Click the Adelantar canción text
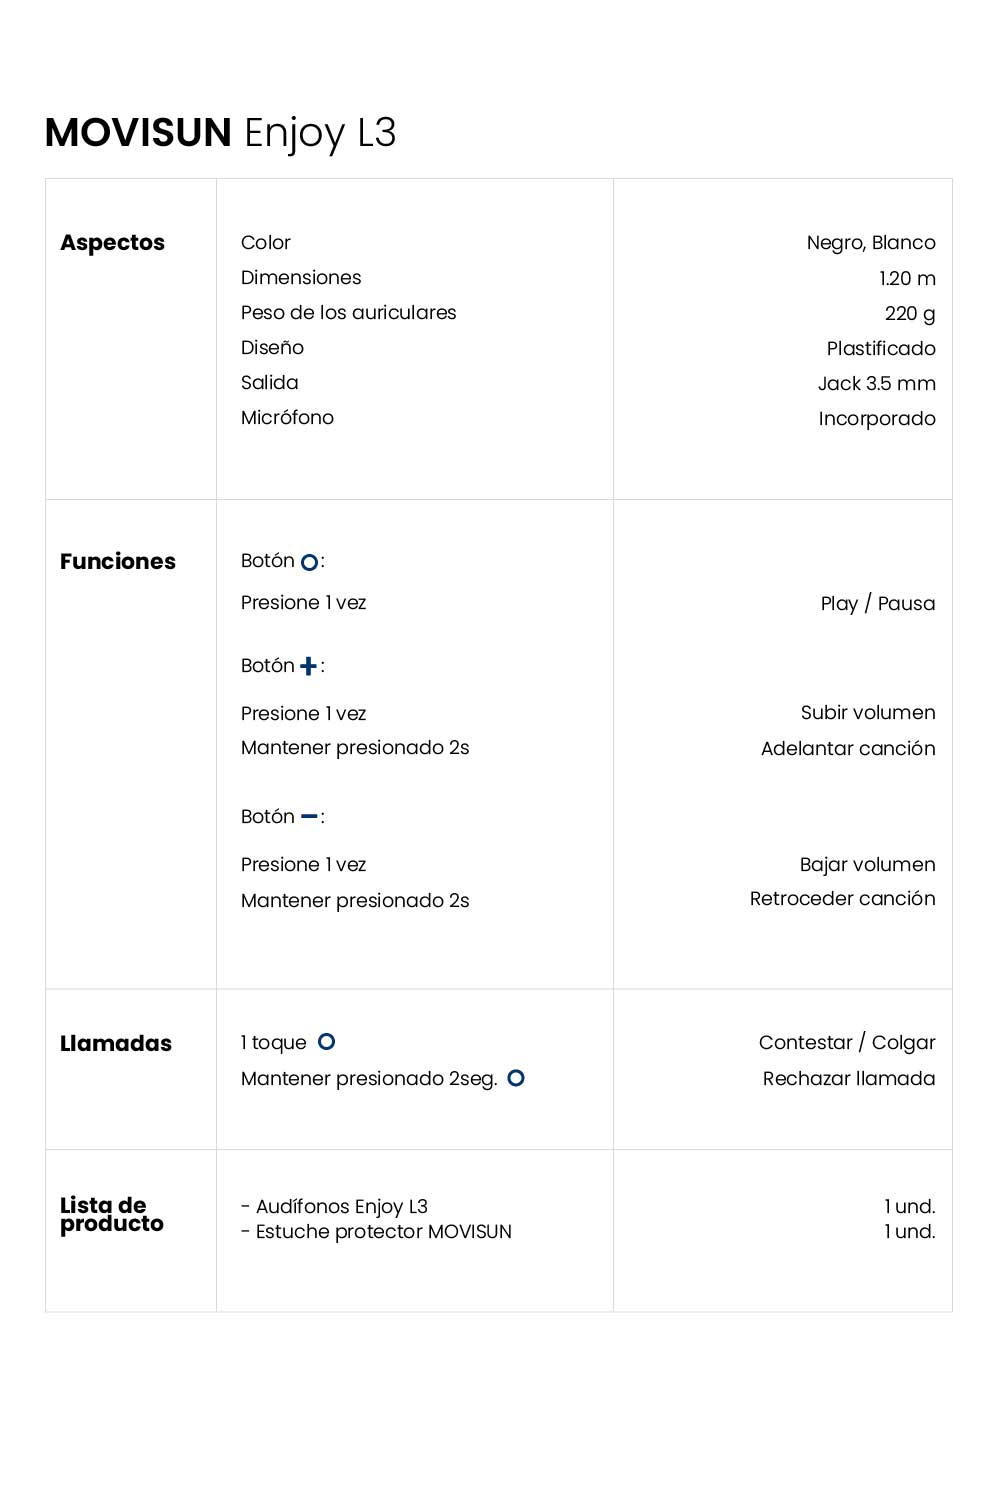Screen dimensions: 1000x1501 click(x=848, y=749)
